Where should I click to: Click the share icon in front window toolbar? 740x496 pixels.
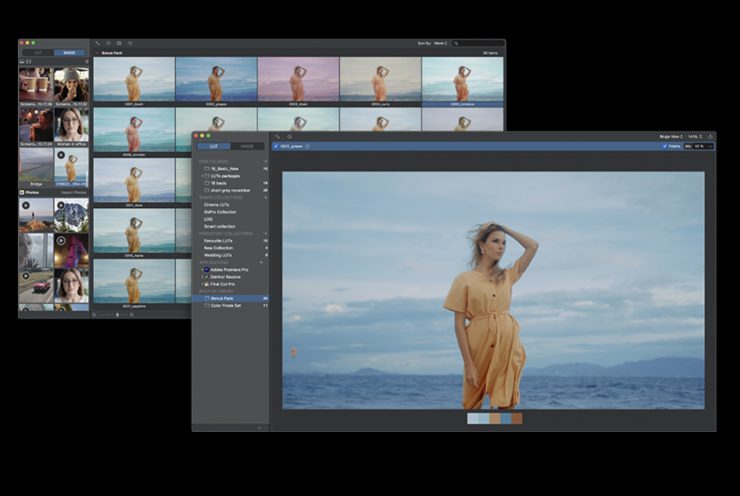[x=710, y=136]
